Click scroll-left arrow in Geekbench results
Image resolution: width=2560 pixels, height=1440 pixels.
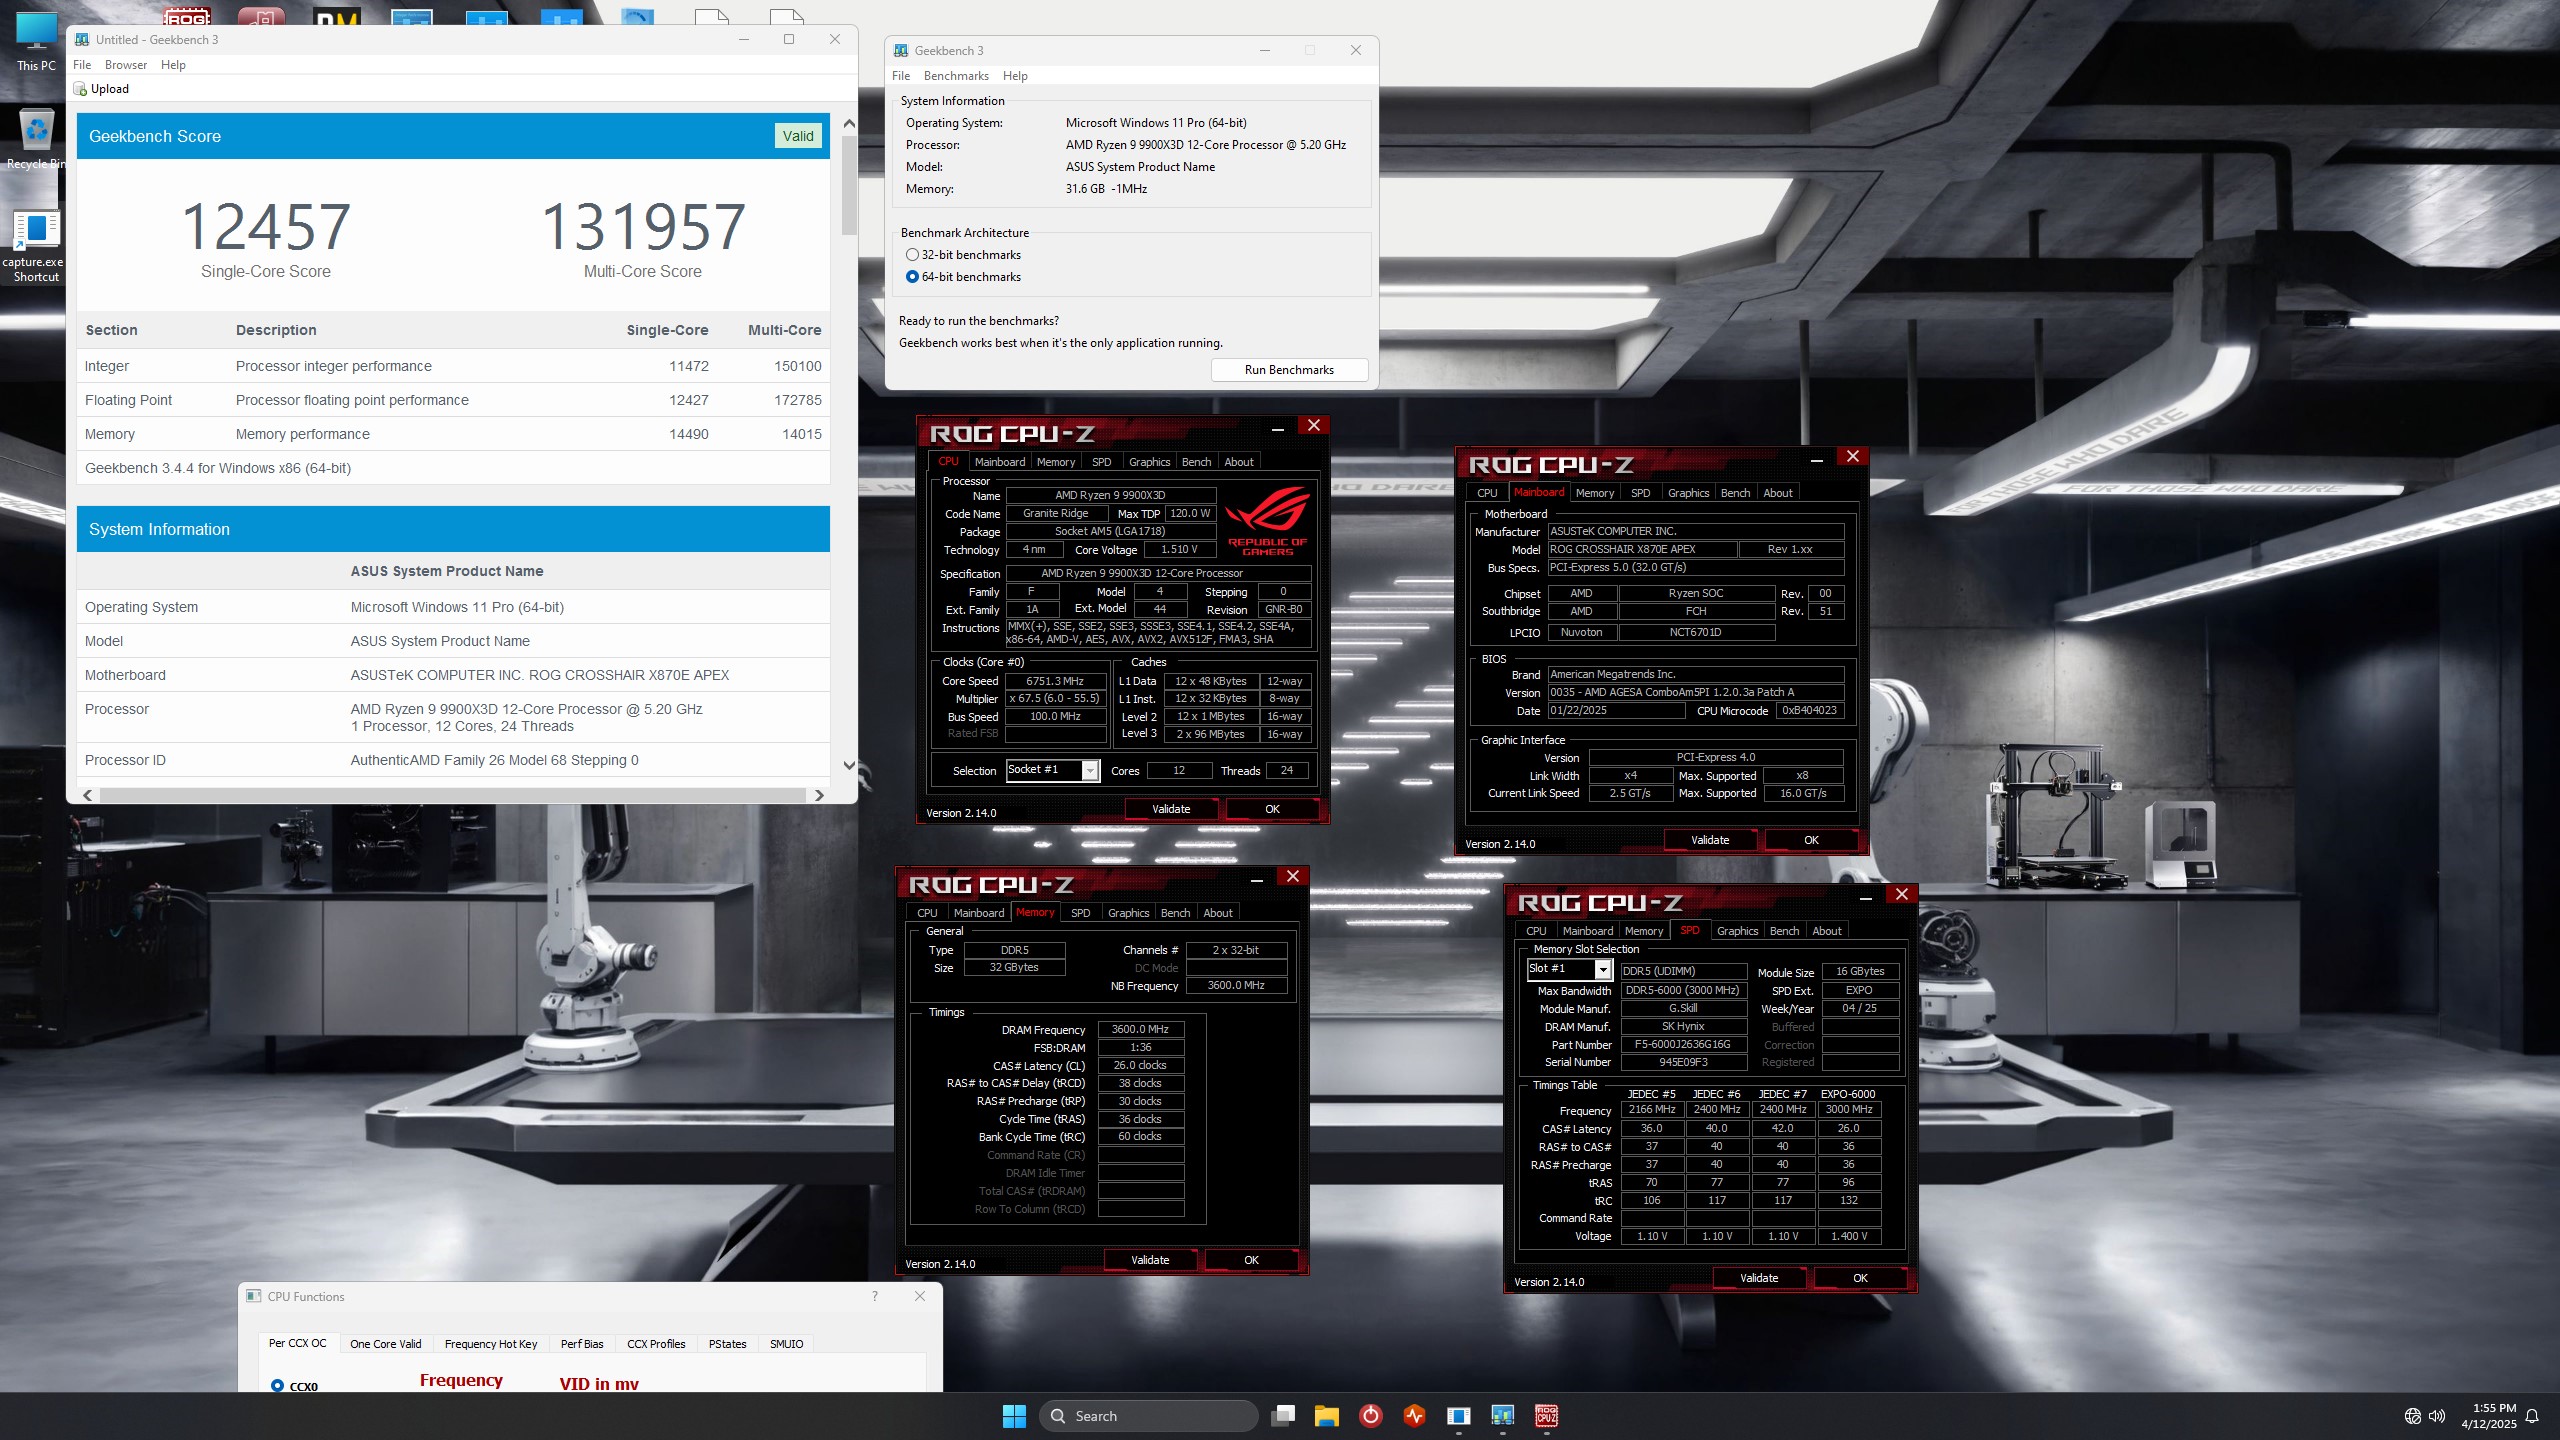tap(88, 796)
